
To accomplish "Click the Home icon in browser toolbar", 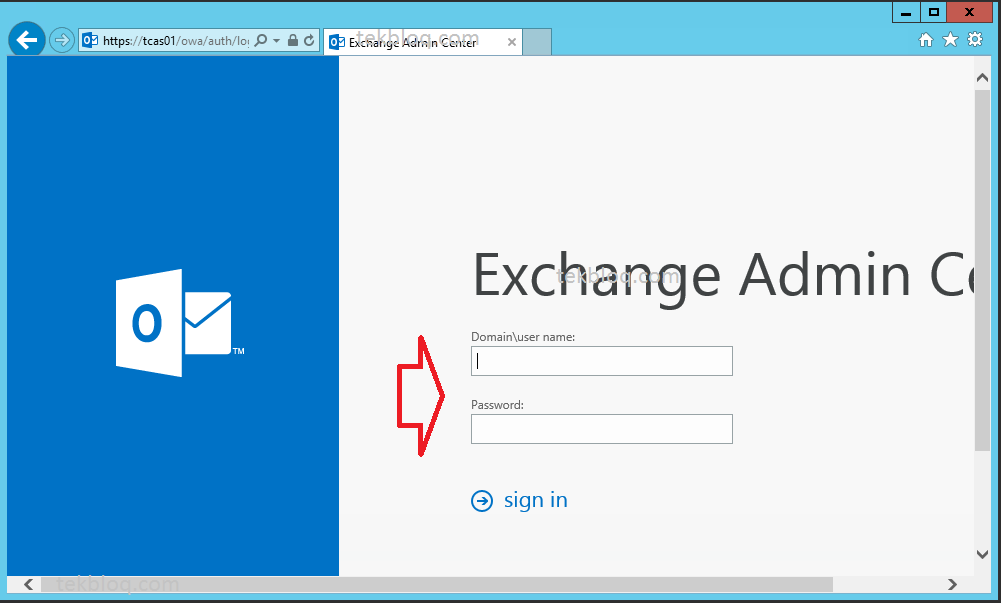I will [x=926, y=40].
